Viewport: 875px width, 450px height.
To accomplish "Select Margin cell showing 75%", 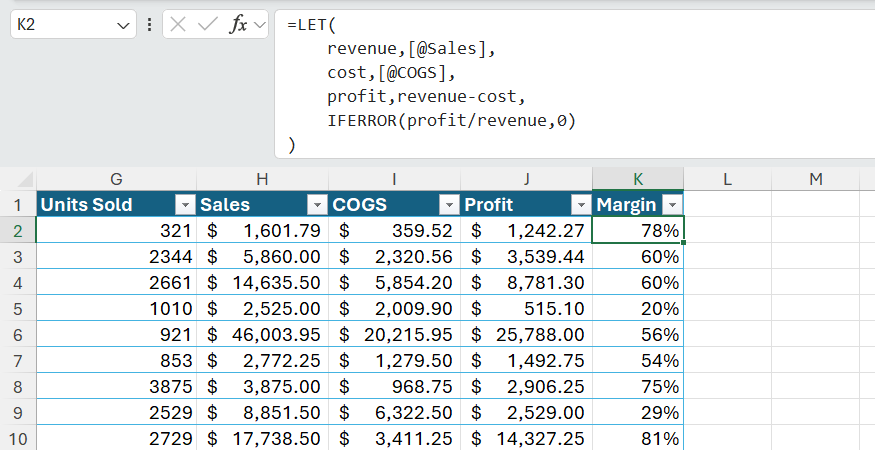I will (x=638, y=386).
